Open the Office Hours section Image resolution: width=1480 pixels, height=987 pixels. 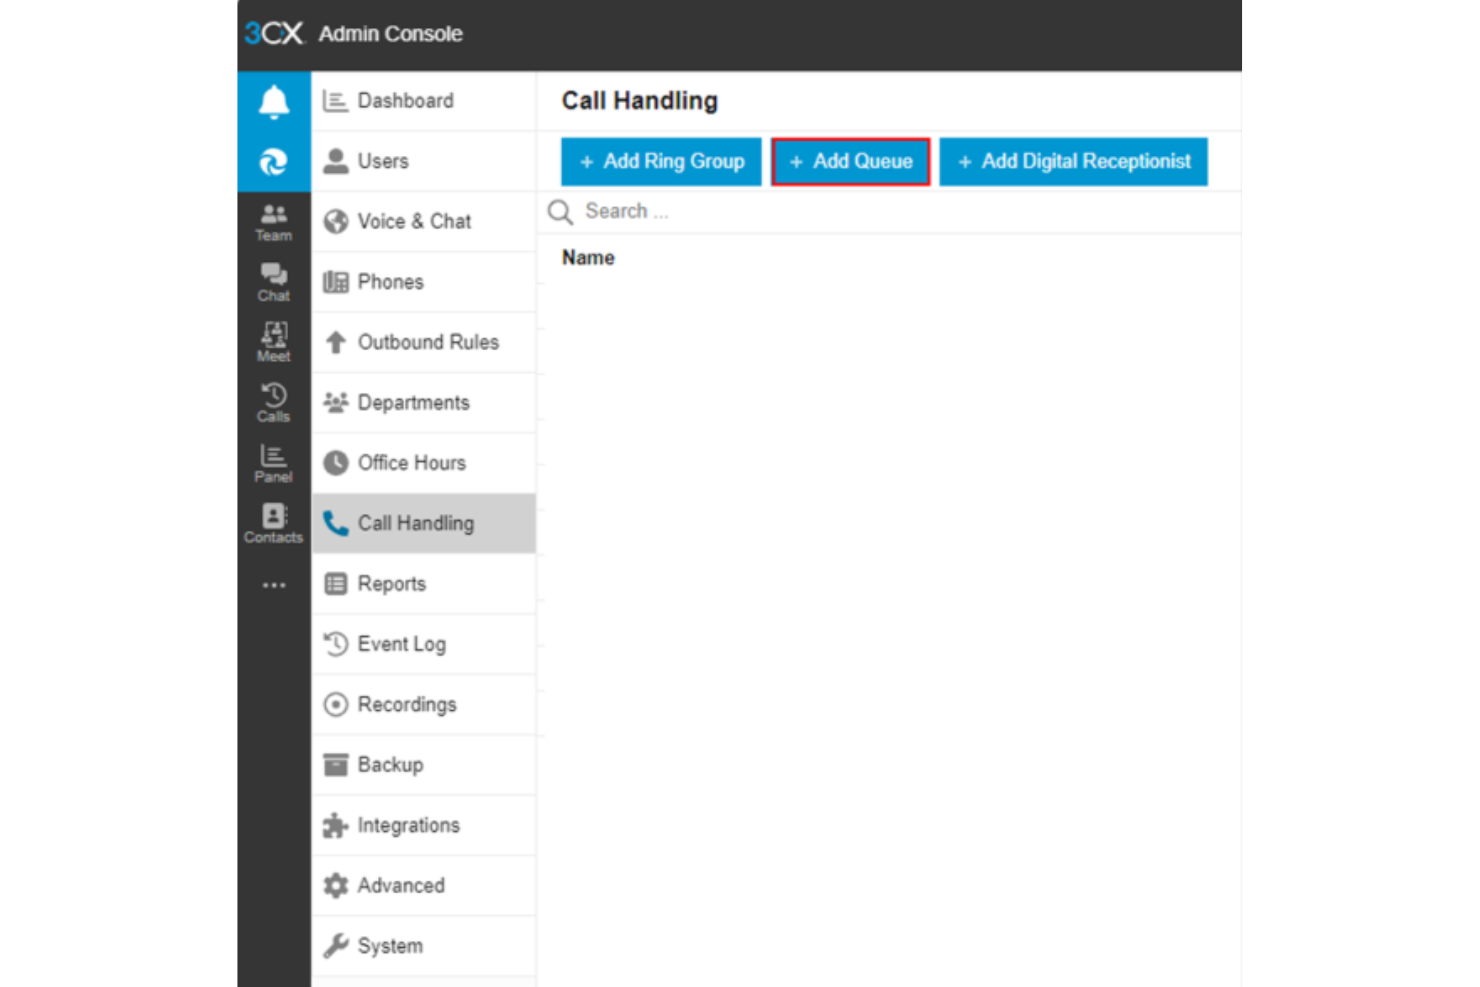(412, 462)
